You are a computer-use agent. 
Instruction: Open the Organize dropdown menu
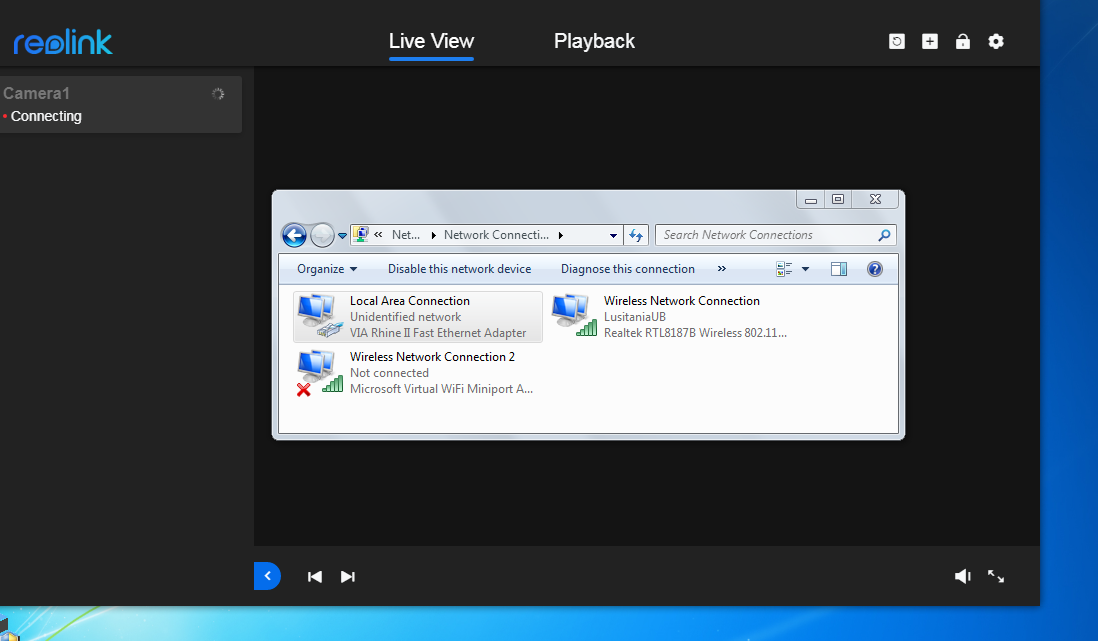(327, 269)
